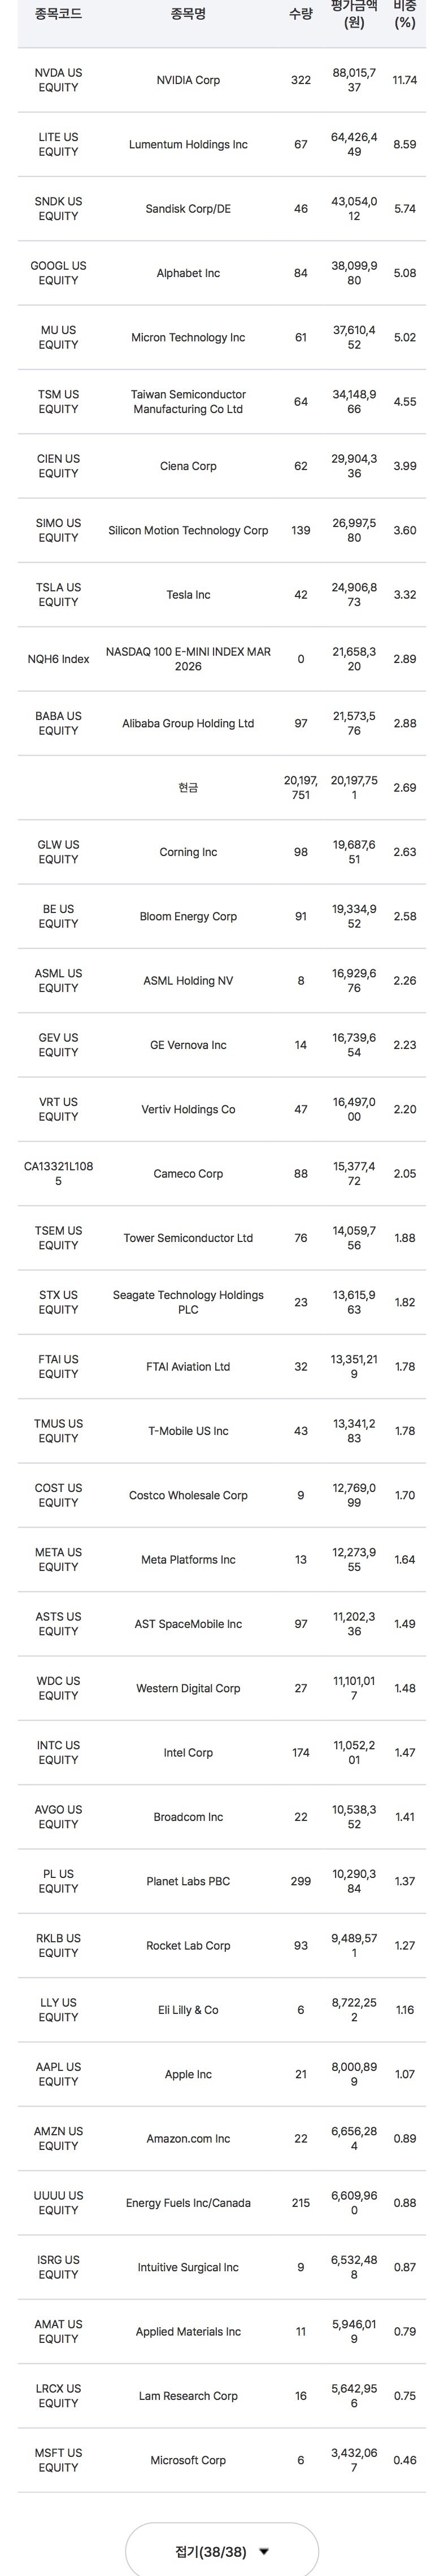
Task: Click the Tesla Inc weight value 3.32
Action: 405,595
